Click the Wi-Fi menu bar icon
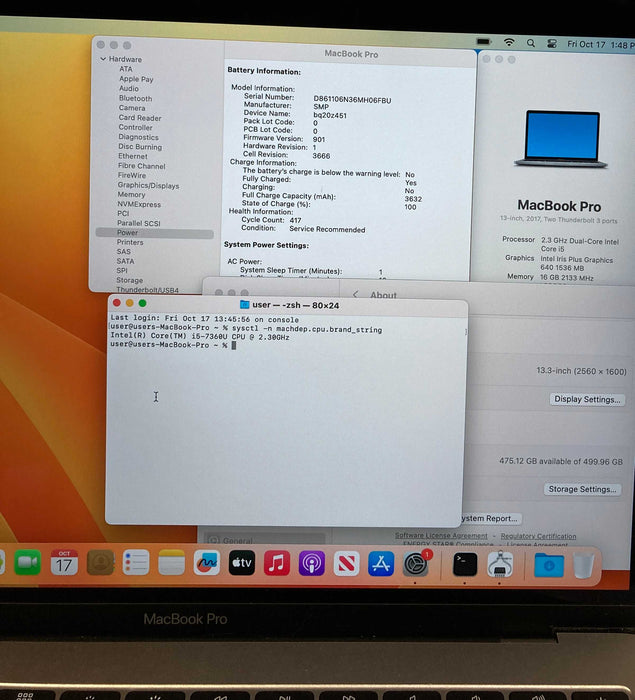The width and height of the screenshot is (635, 700). (509, 42)
